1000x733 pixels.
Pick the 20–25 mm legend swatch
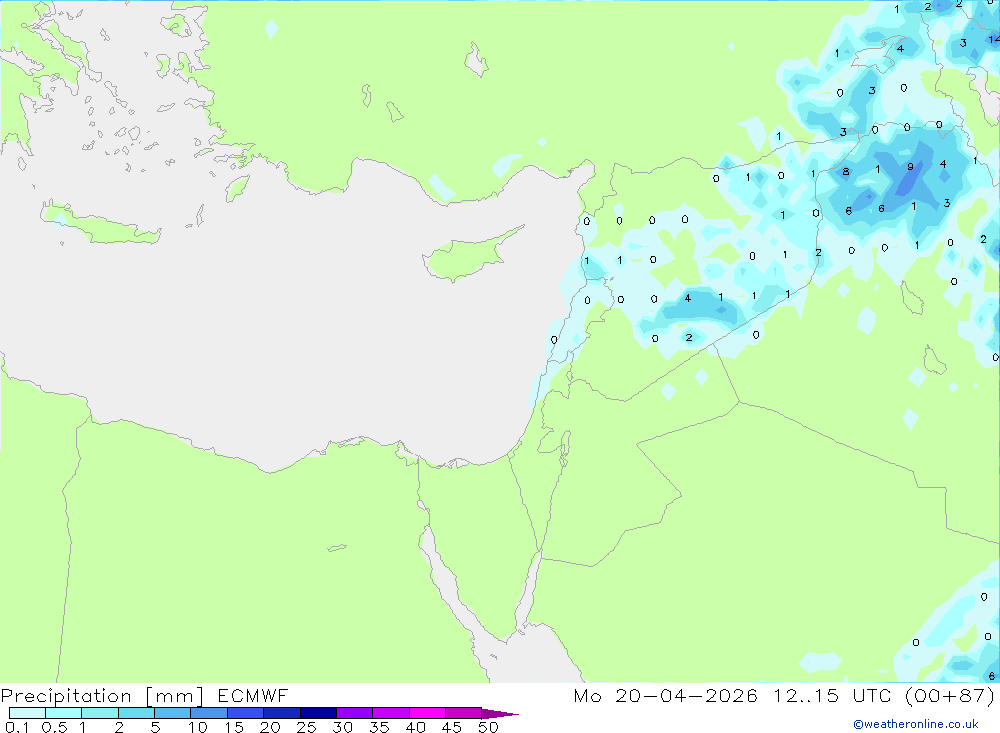(282, 713)
